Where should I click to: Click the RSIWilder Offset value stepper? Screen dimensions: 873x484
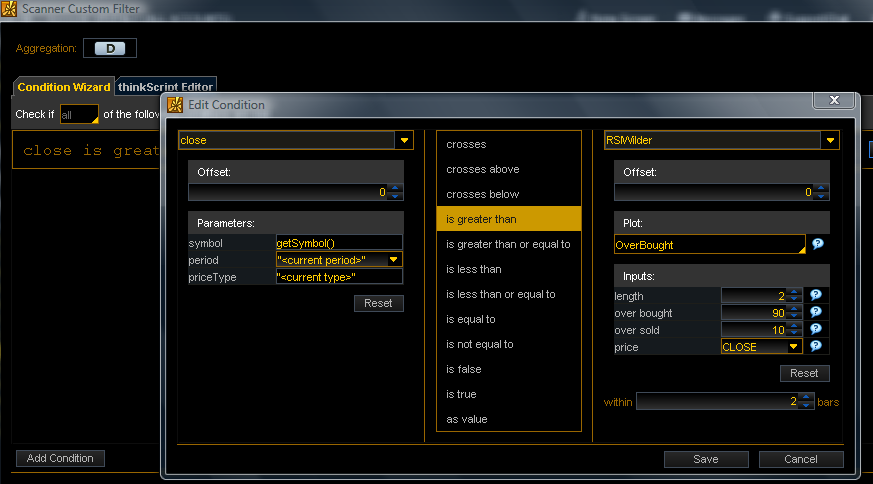(x=821, y=192)
